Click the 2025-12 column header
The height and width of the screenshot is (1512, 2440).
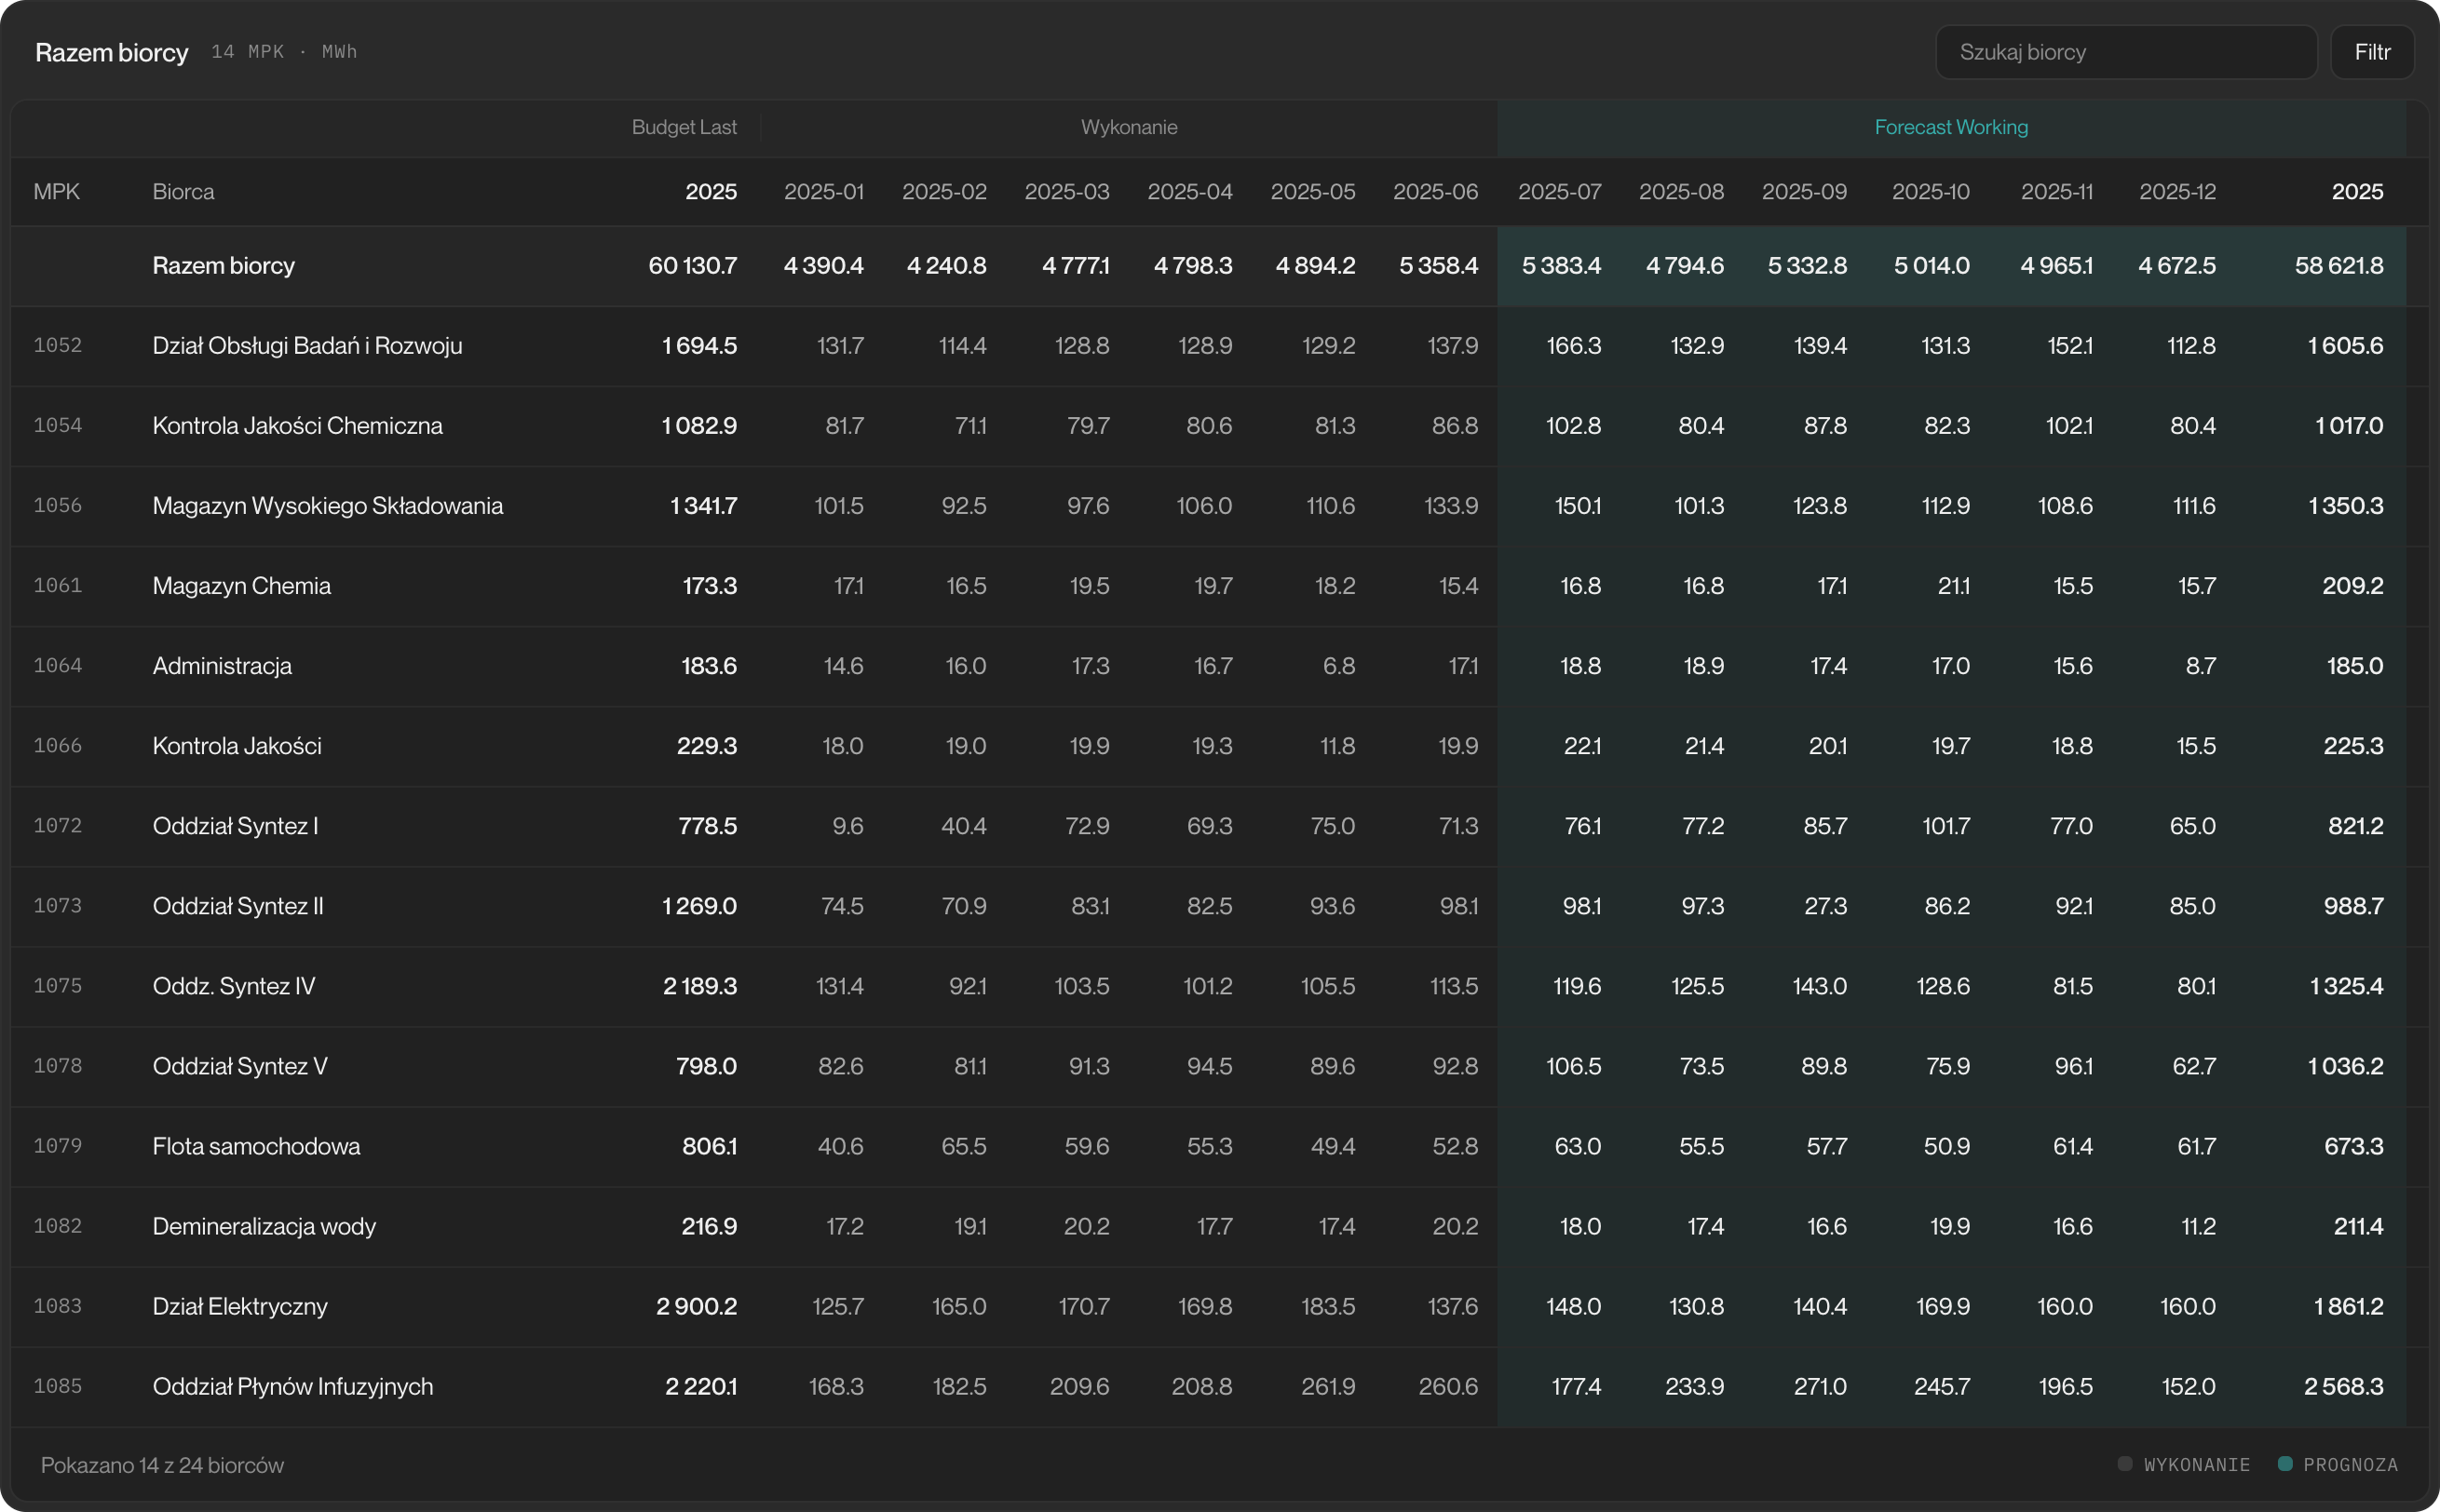click(2177, 191)
